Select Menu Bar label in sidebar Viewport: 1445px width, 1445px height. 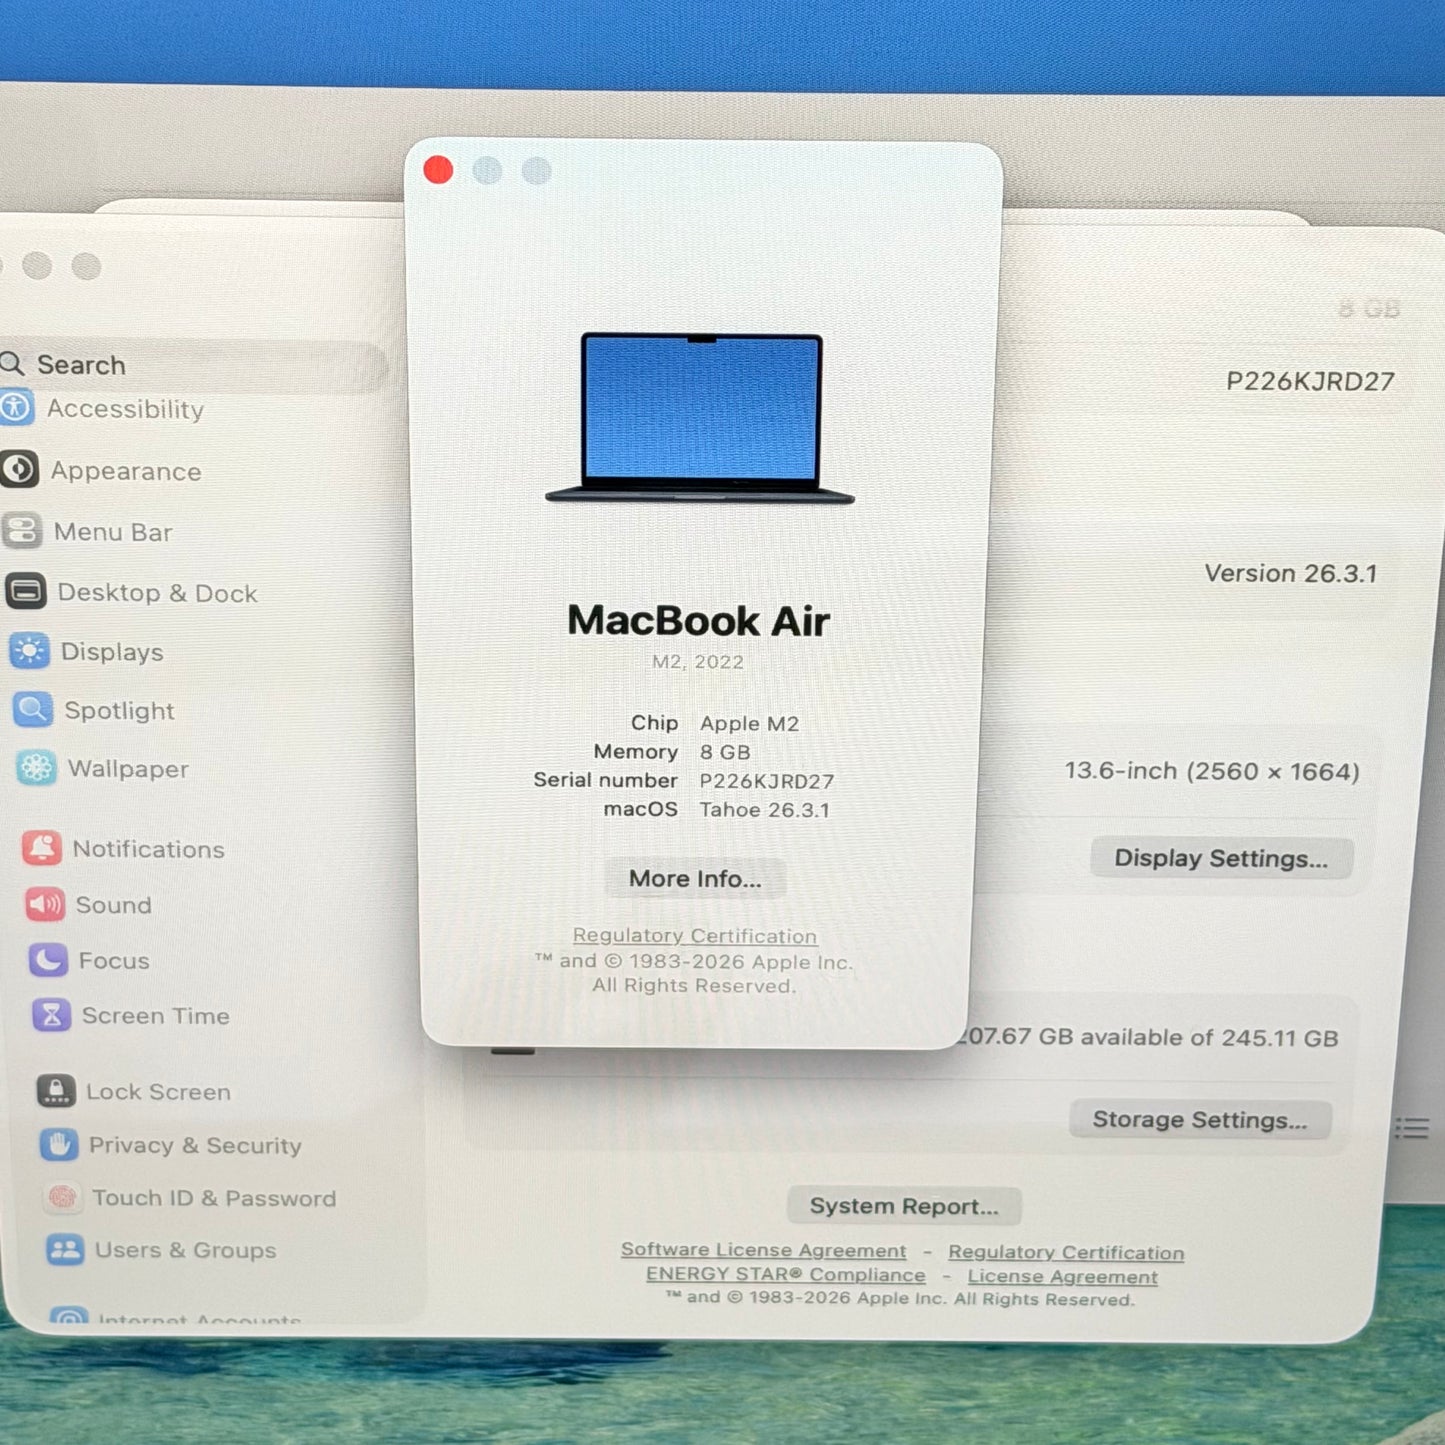click(x=113, y=532)
